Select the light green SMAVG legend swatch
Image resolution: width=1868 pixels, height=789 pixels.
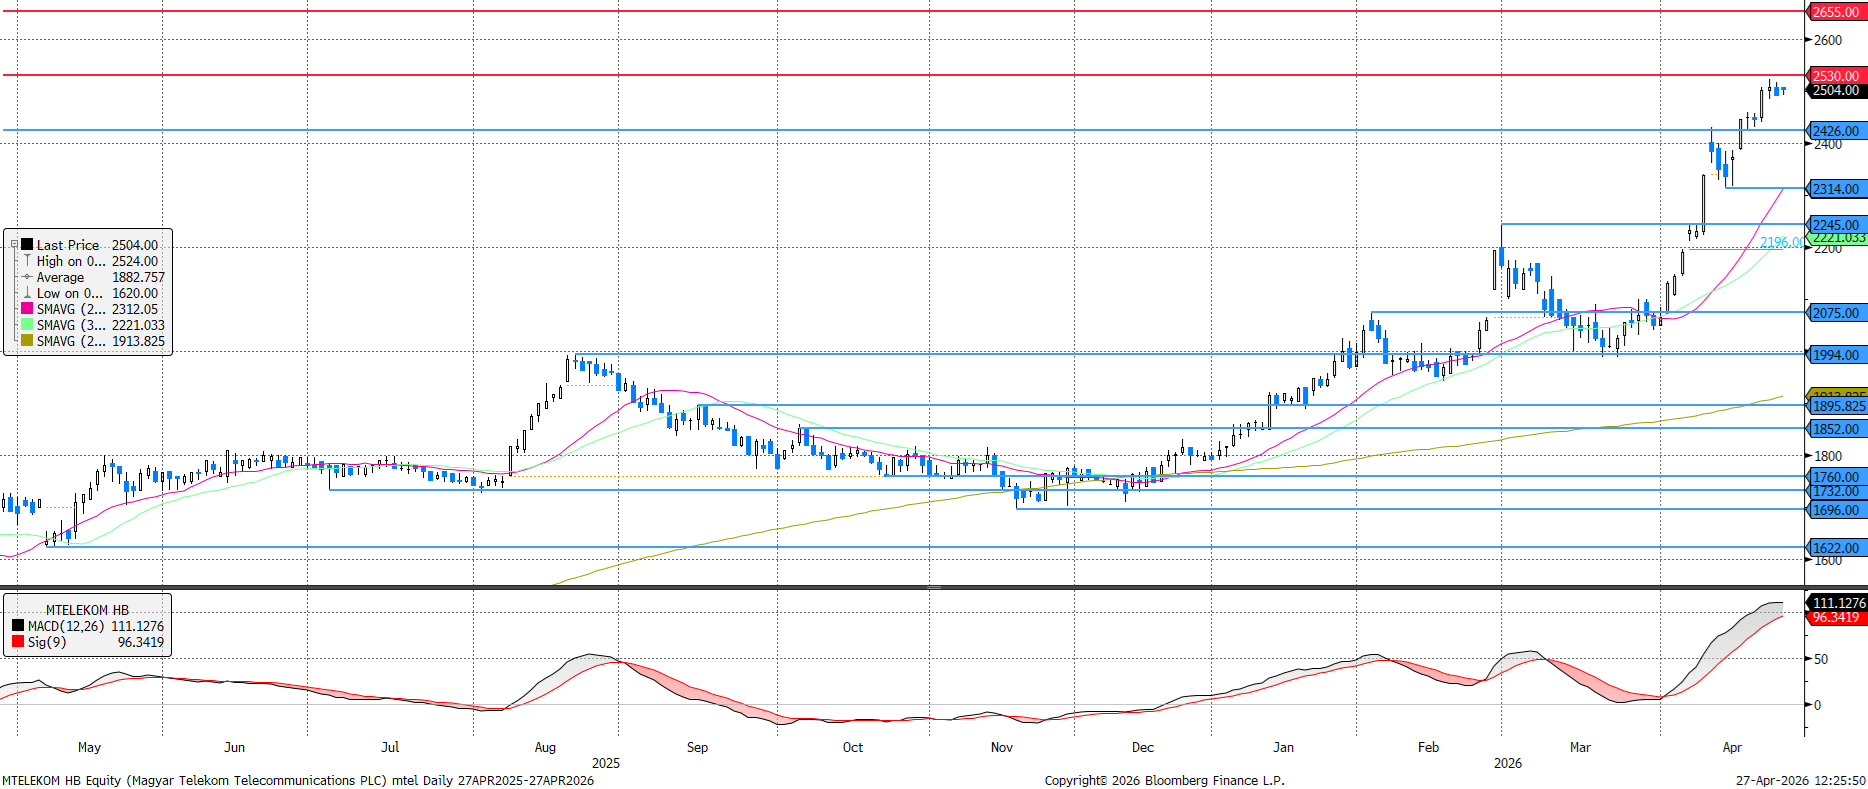(27, 325)
